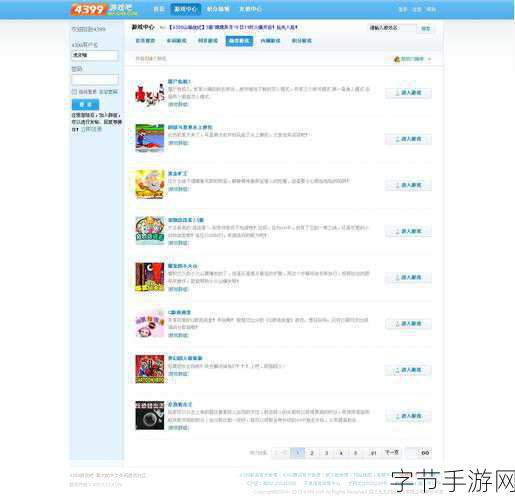Select the highlighted 游戏中心 navigation item
Viewport: 515px width, 500px height.
[186, 9]
